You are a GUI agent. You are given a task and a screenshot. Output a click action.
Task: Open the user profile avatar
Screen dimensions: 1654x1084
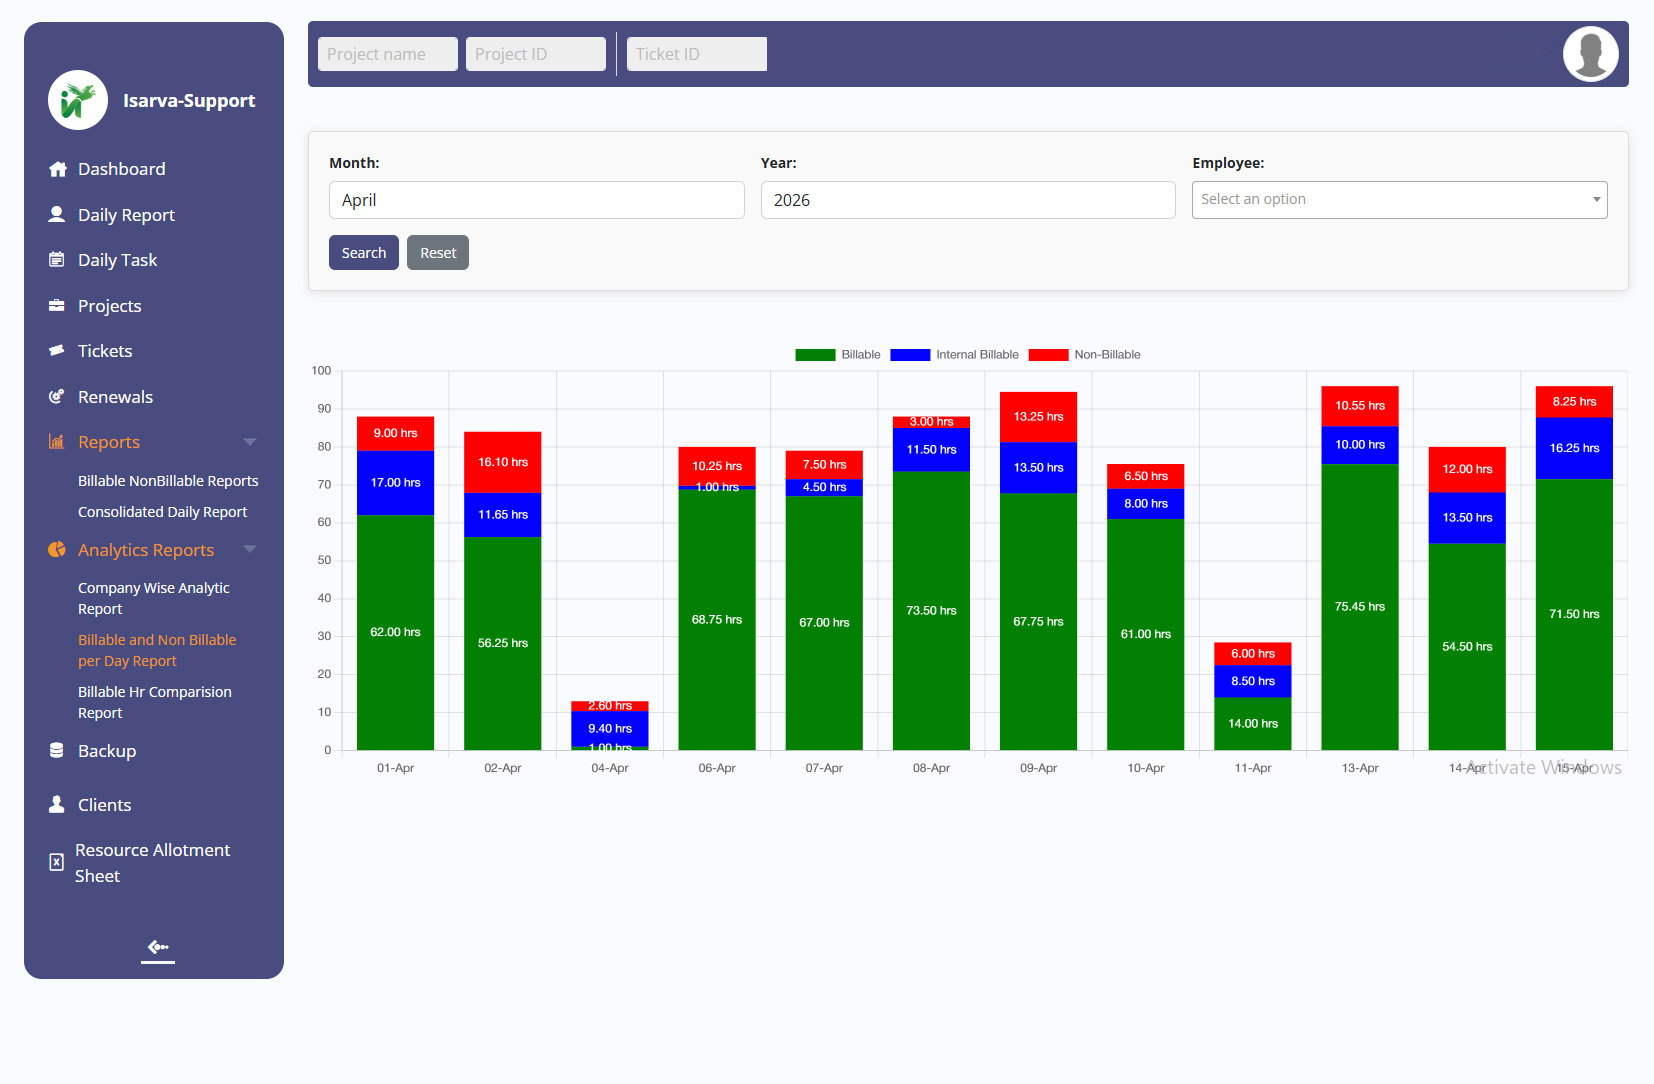[x=1590, y=54]
